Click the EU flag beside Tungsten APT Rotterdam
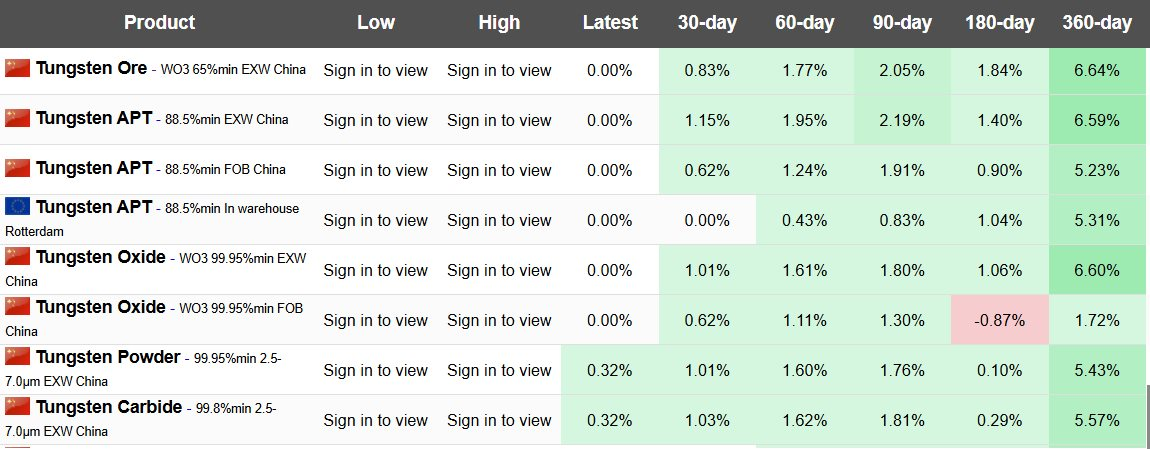Image resolution: width=1150 pixels, height=449 pixels. pos(18,207)
